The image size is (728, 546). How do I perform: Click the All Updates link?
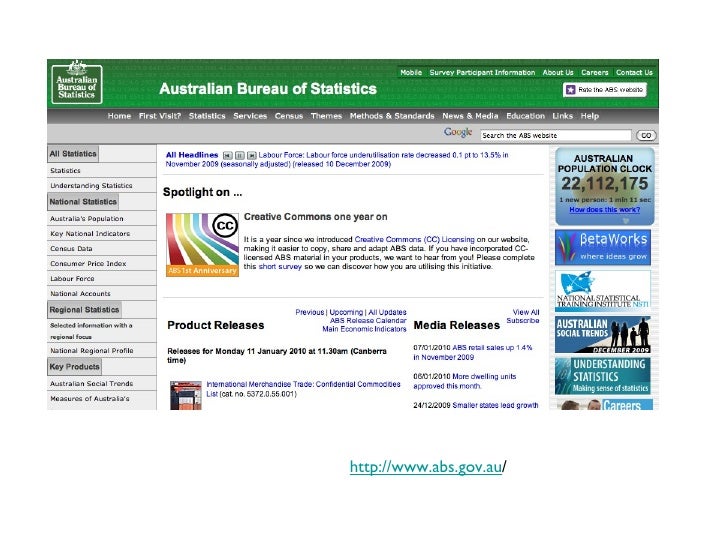coord(387,312)
